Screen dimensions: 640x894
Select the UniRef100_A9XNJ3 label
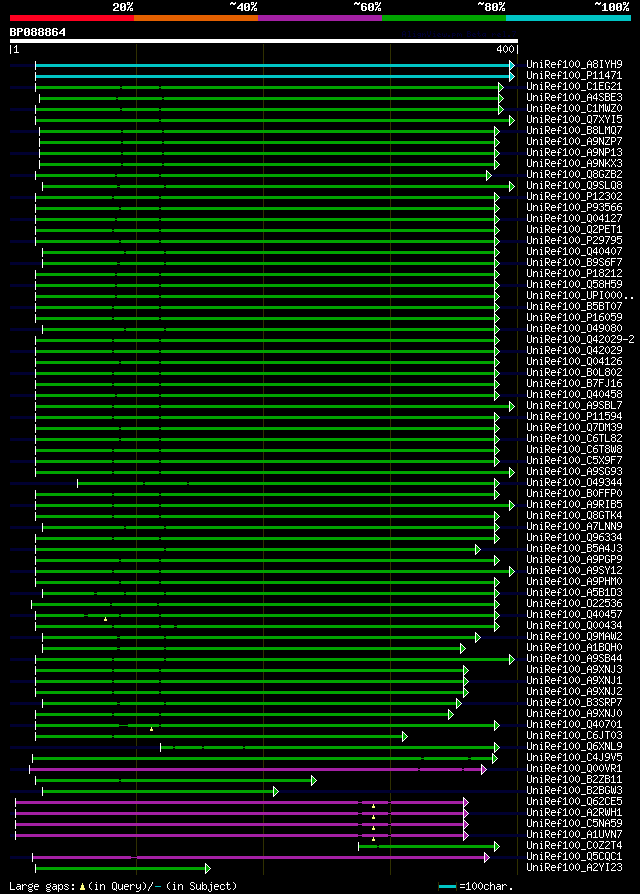coord(574,669)
